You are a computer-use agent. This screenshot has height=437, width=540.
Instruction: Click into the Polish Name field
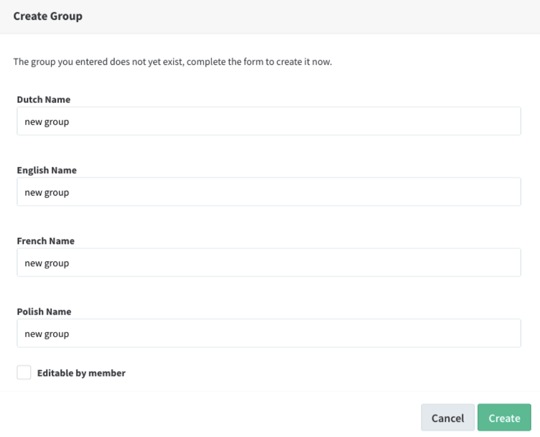(x=269, y=333)
